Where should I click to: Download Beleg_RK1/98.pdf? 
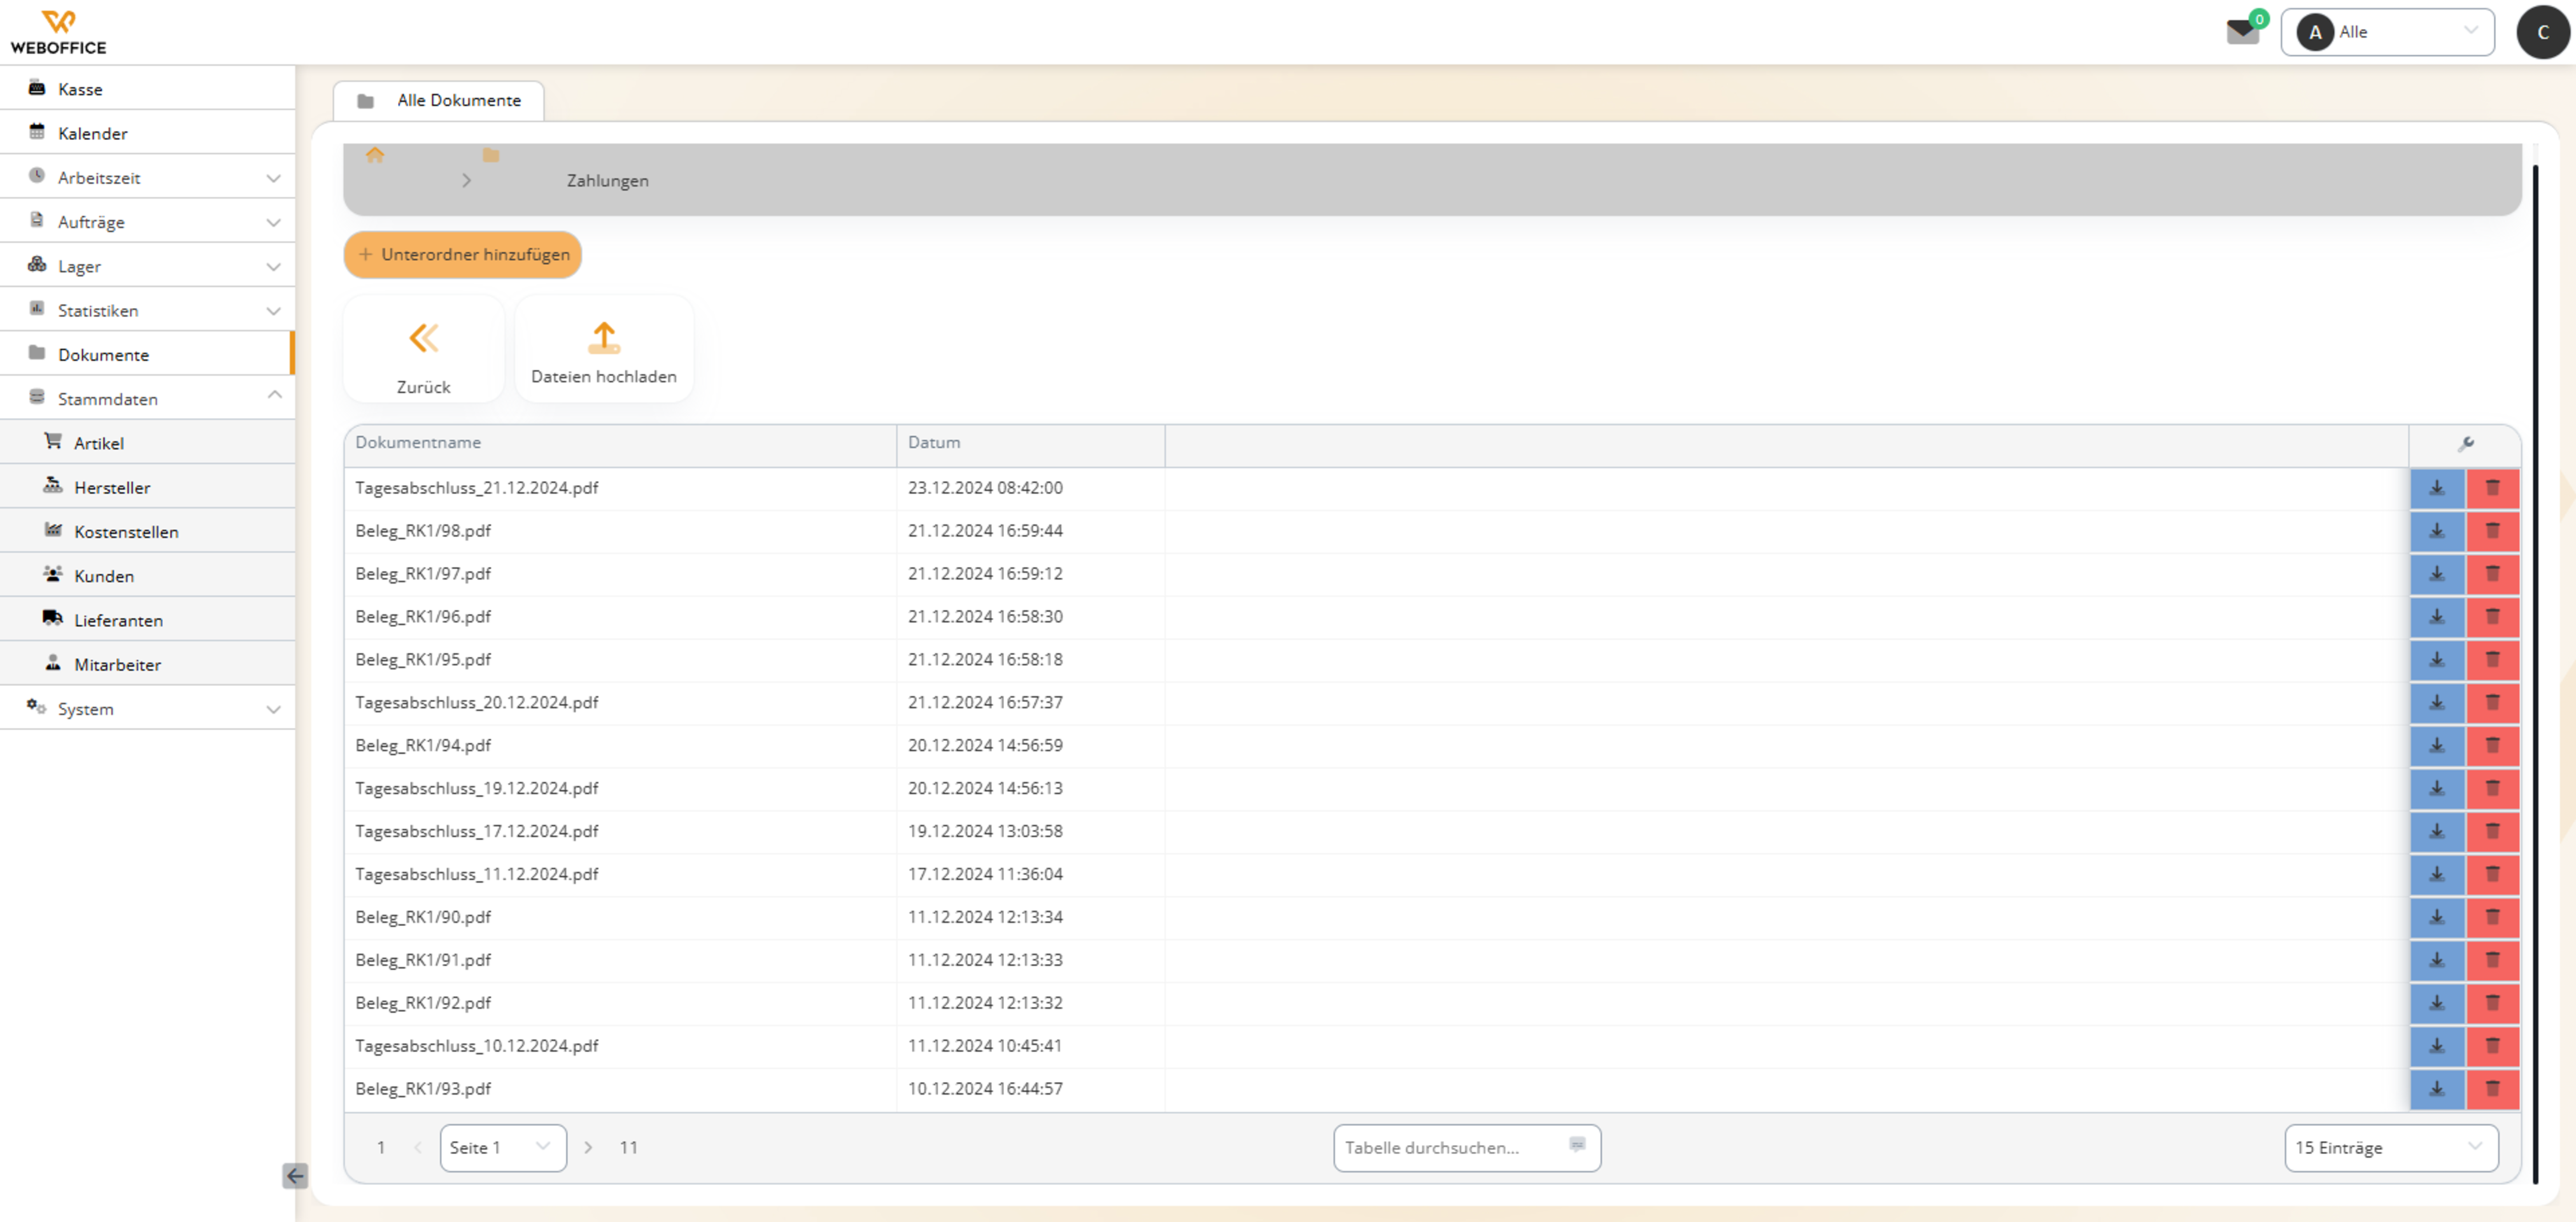(2437, 531)
